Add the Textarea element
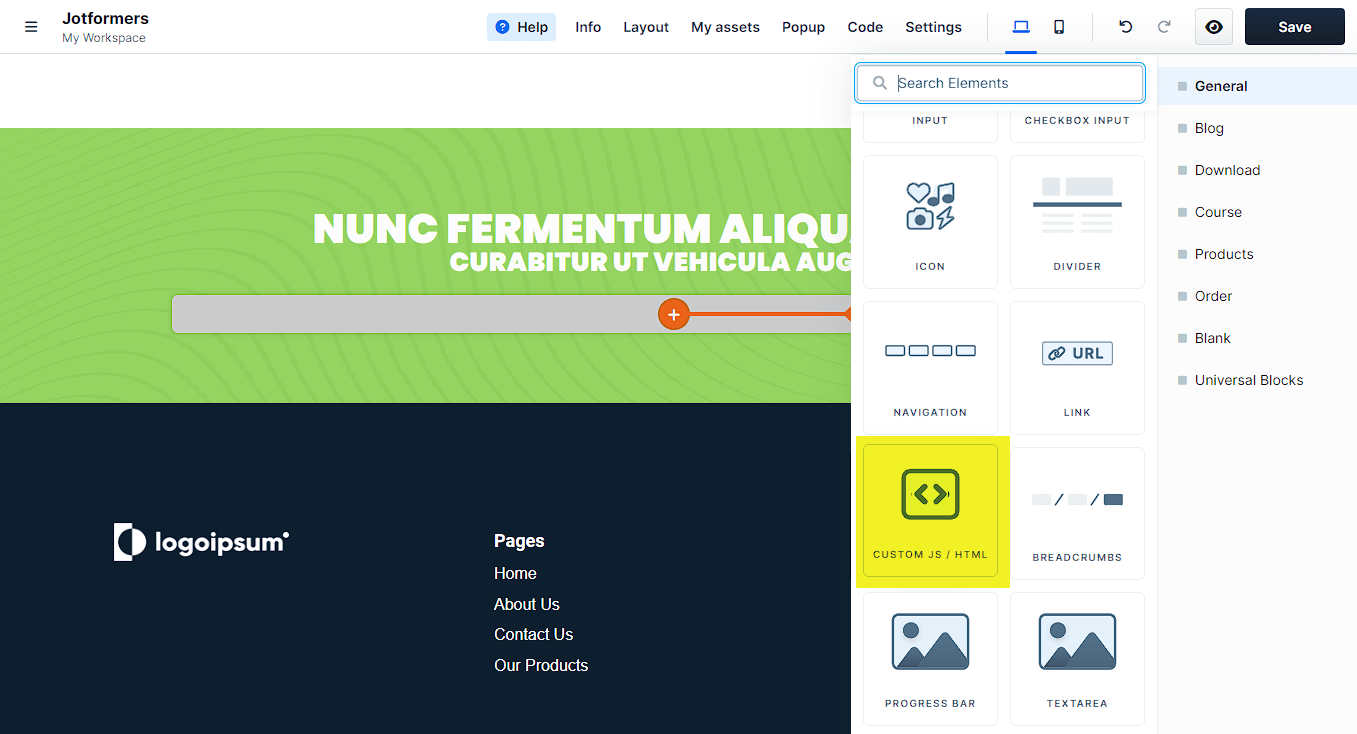The height and width of the screenshot is (734, 1357). click(x=1077, y=659)
